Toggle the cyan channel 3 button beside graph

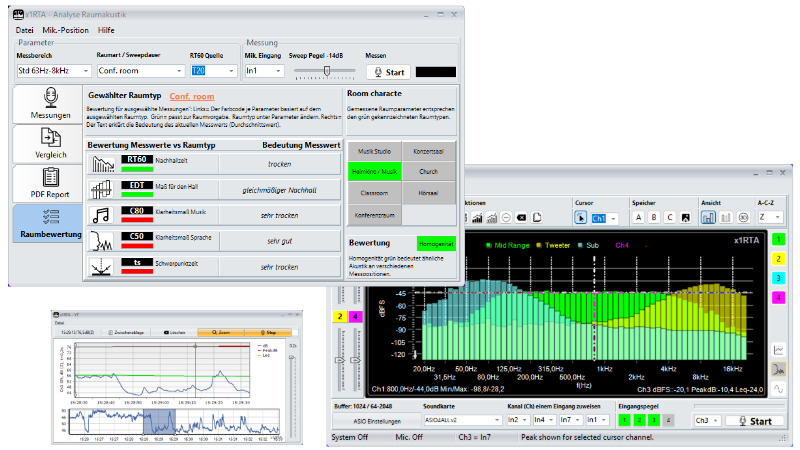[778, 278]
